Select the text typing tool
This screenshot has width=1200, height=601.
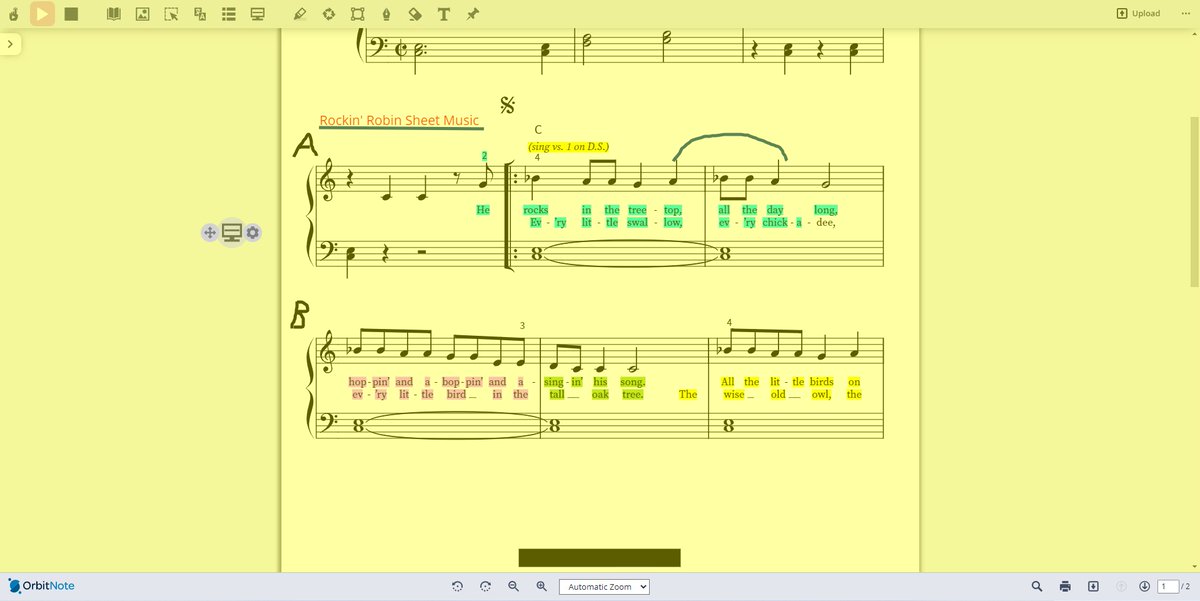pyautogui.click(x=441, y=14)
